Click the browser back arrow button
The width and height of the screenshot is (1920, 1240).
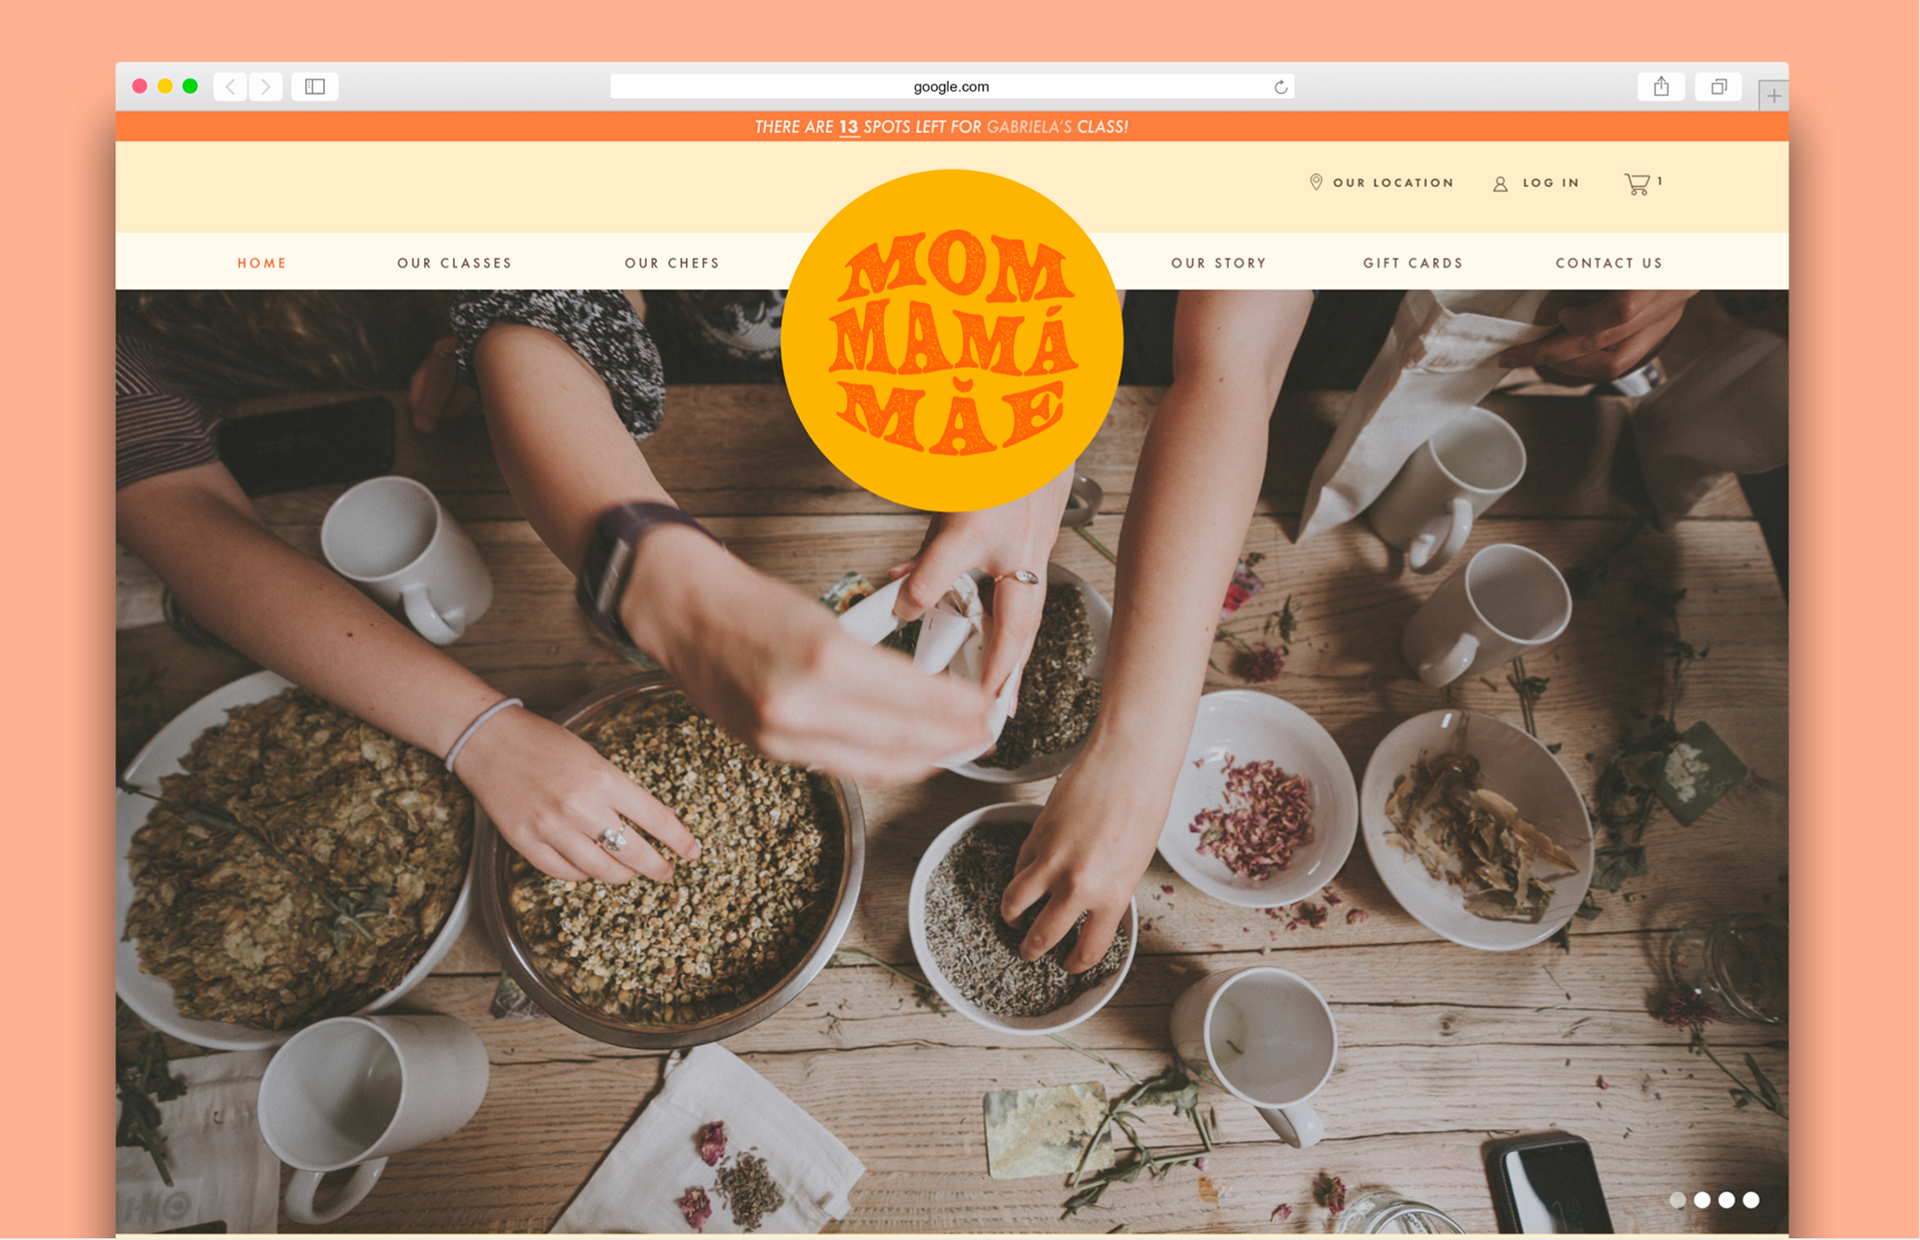[x=231, y=87]
